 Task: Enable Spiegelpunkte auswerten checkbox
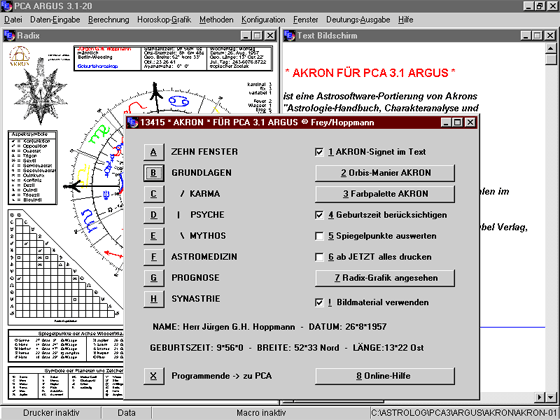[x=319, y=236]
